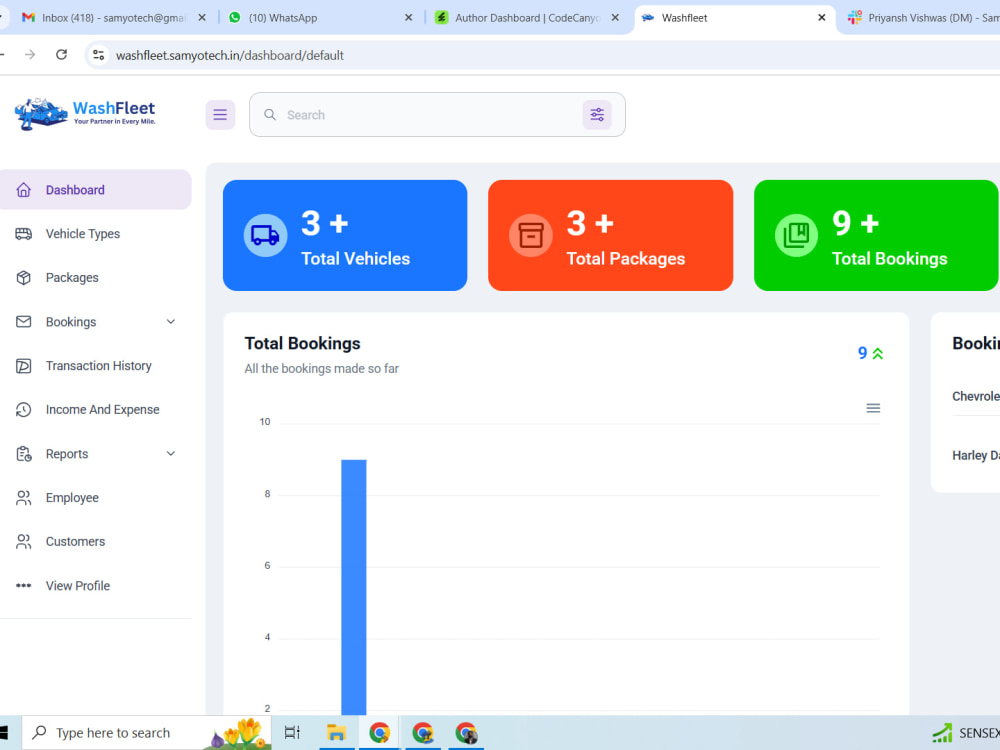Expand the Reports submenu chevron
The image size is (1000, 750).
pyautogui.click(x=171, y=454)
